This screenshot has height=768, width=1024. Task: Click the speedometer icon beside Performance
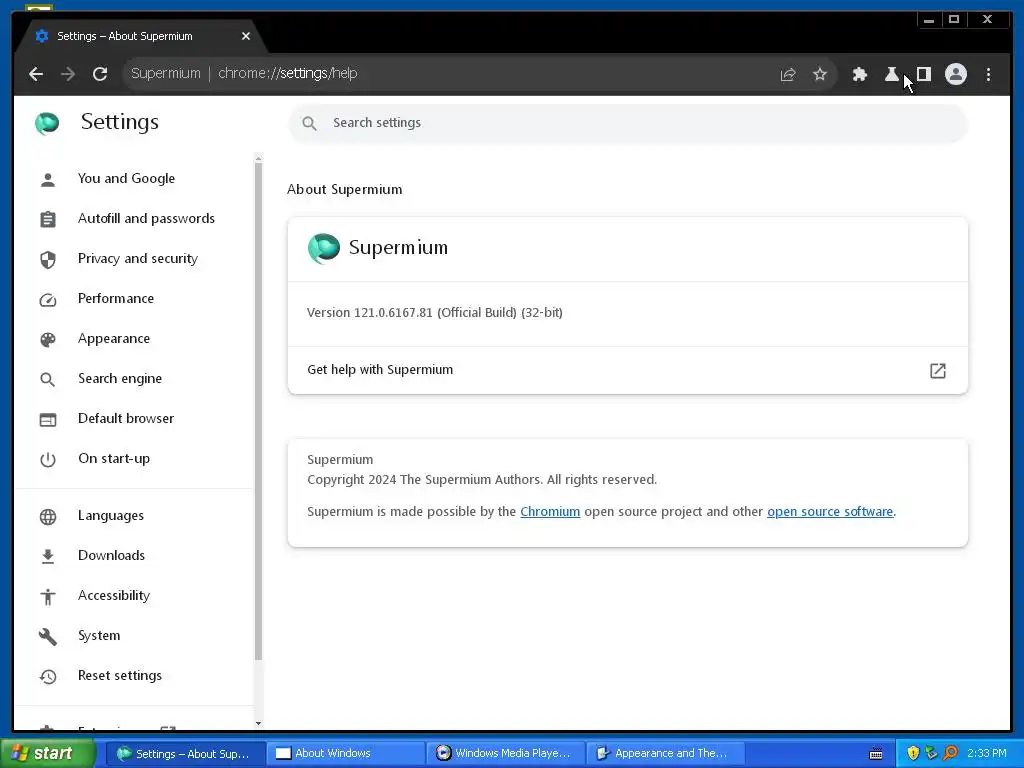pos(48,300)
